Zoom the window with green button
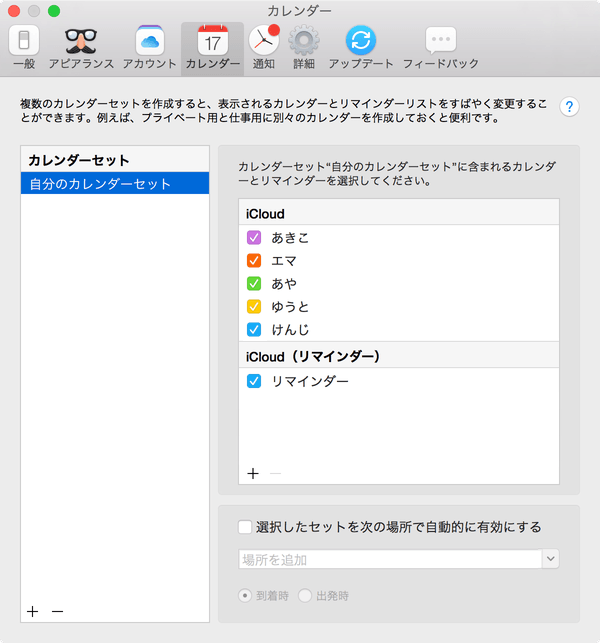 pyautogui.click(x=54, y=11)
